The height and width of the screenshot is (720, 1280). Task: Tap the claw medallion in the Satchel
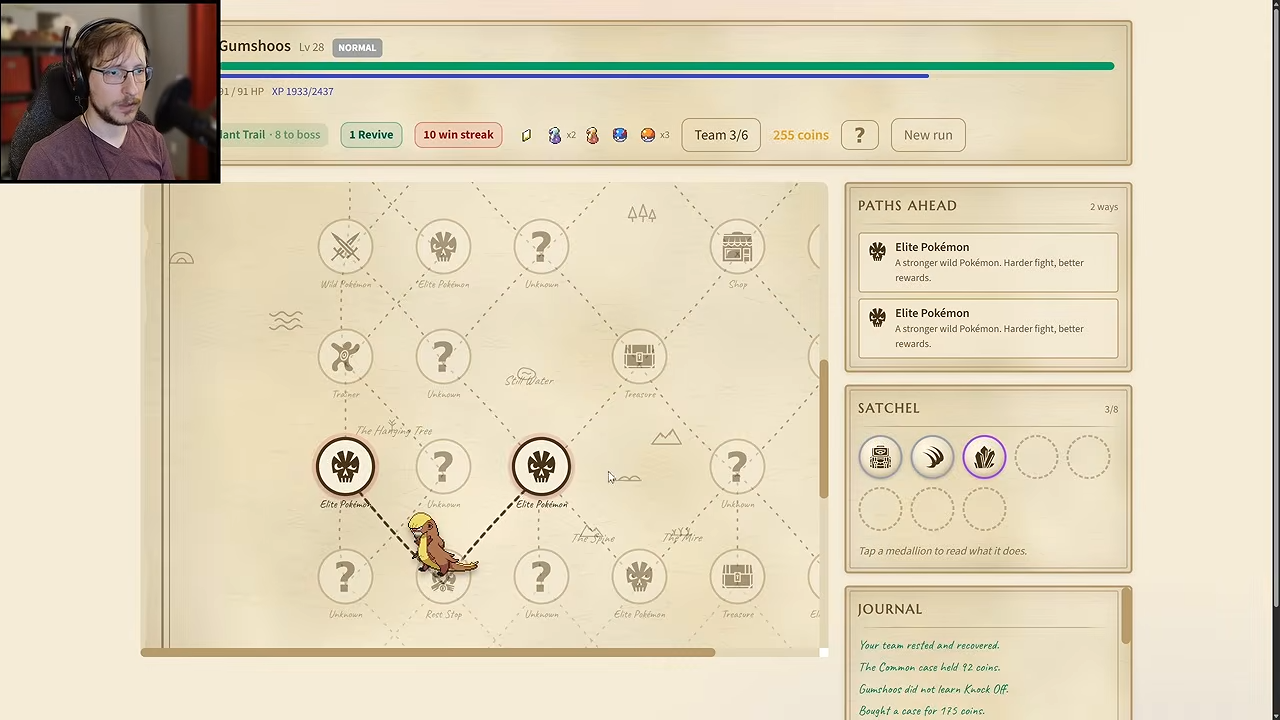coord(932,457)
